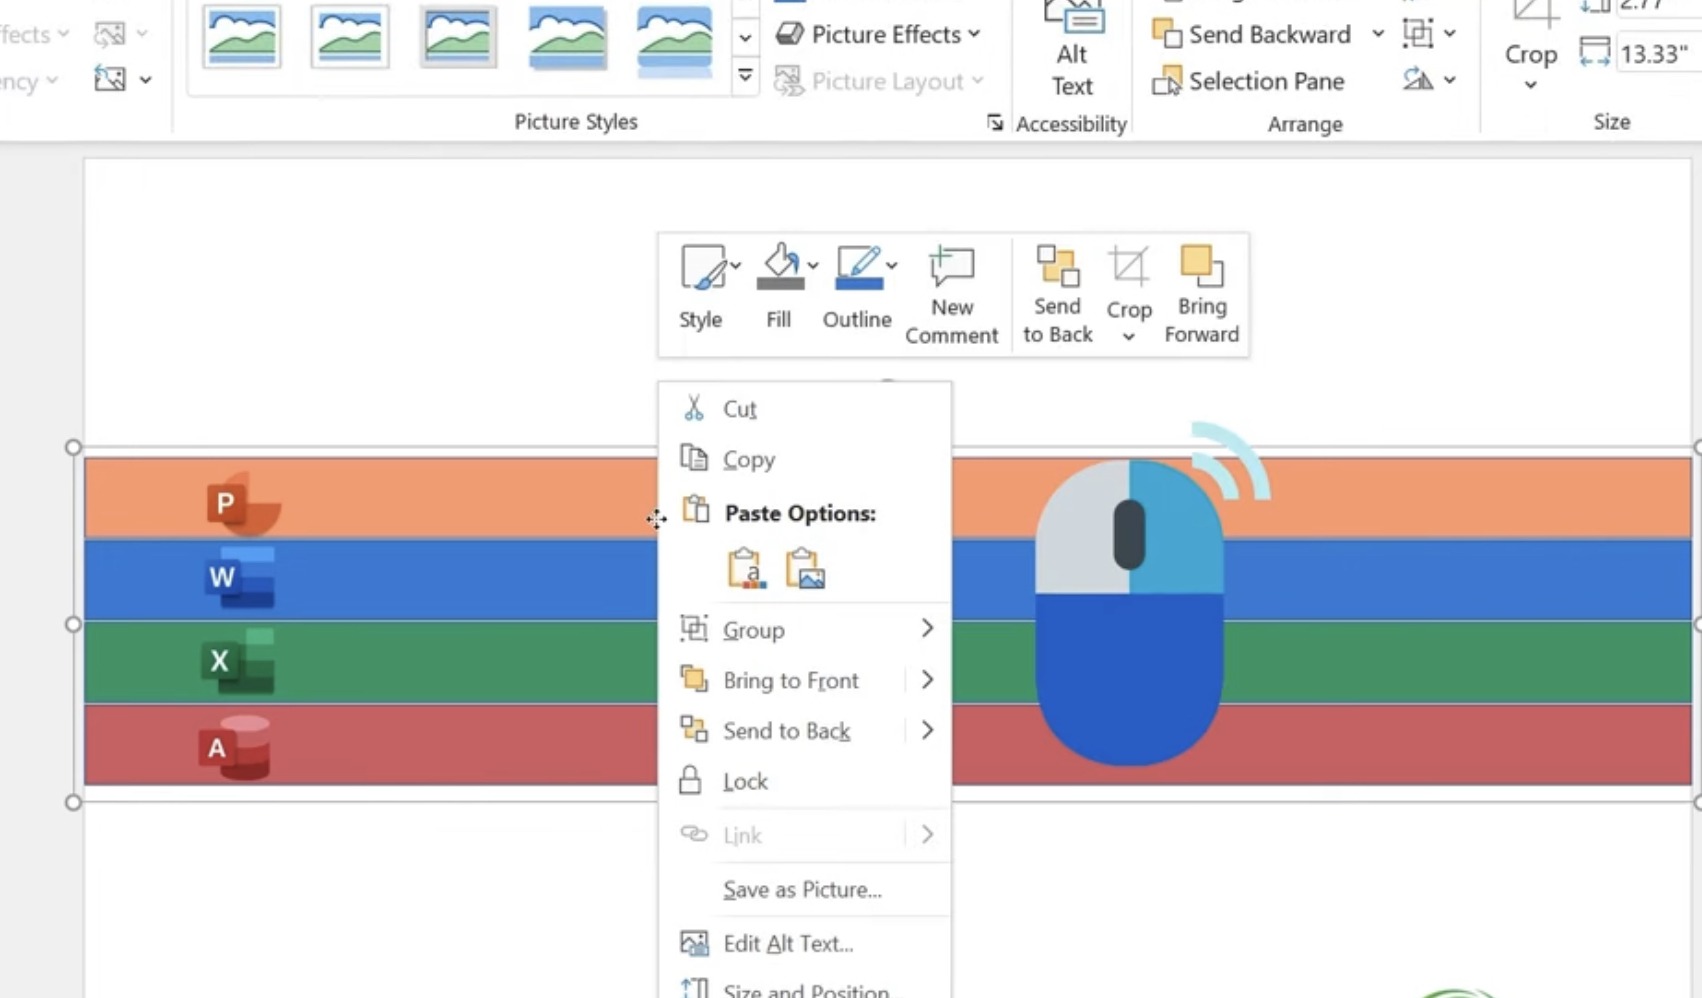Open the Send Backward dropdown arrow

click(1378, 34)
